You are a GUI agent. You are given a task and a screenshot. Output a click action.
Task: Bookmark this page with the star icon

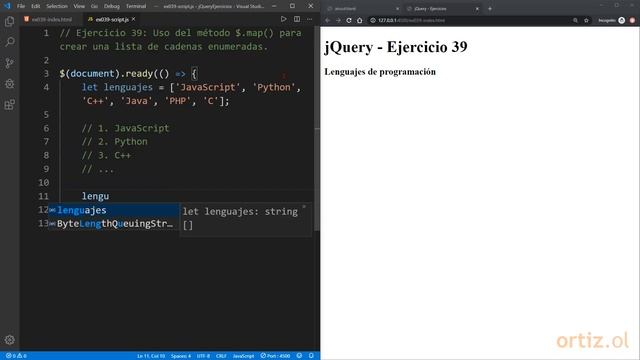(x=587, y=20)
